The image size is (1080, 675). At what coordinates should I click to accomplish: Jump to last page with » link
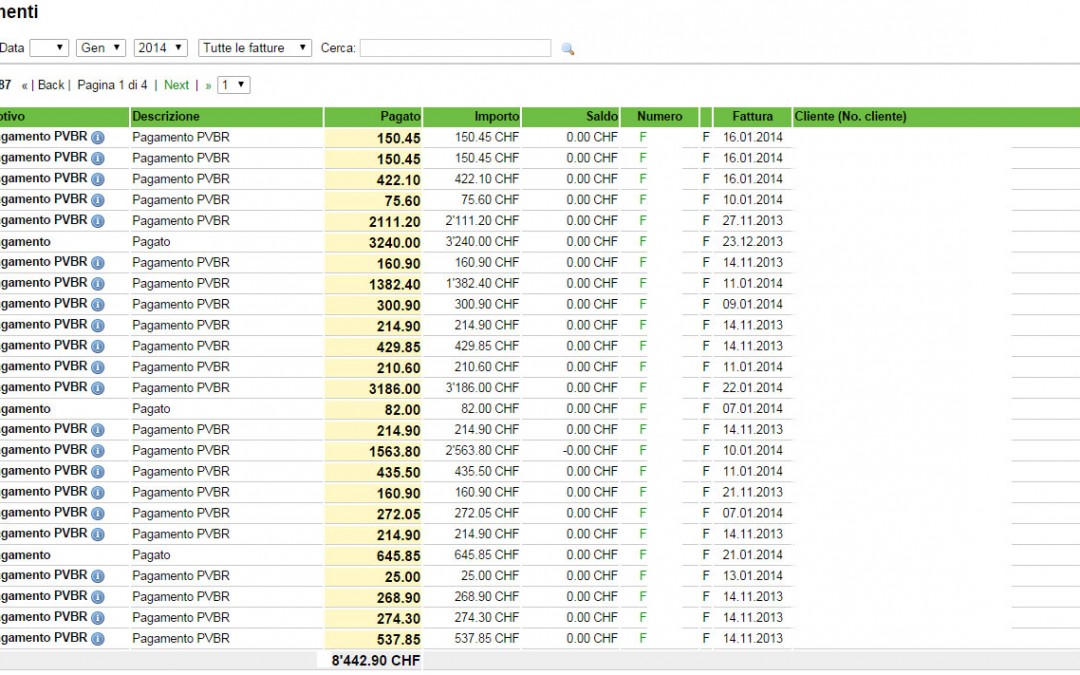click(x=208, y=85)
